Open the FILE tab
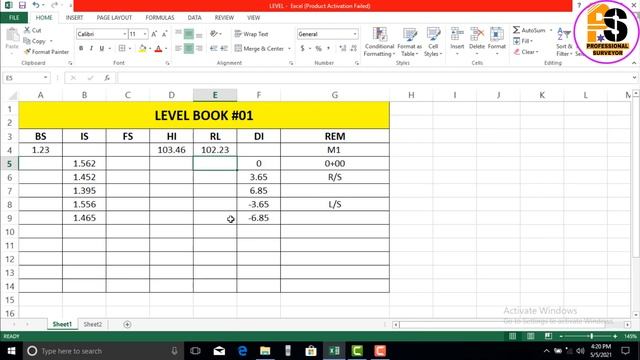 [x=14, y=18]
